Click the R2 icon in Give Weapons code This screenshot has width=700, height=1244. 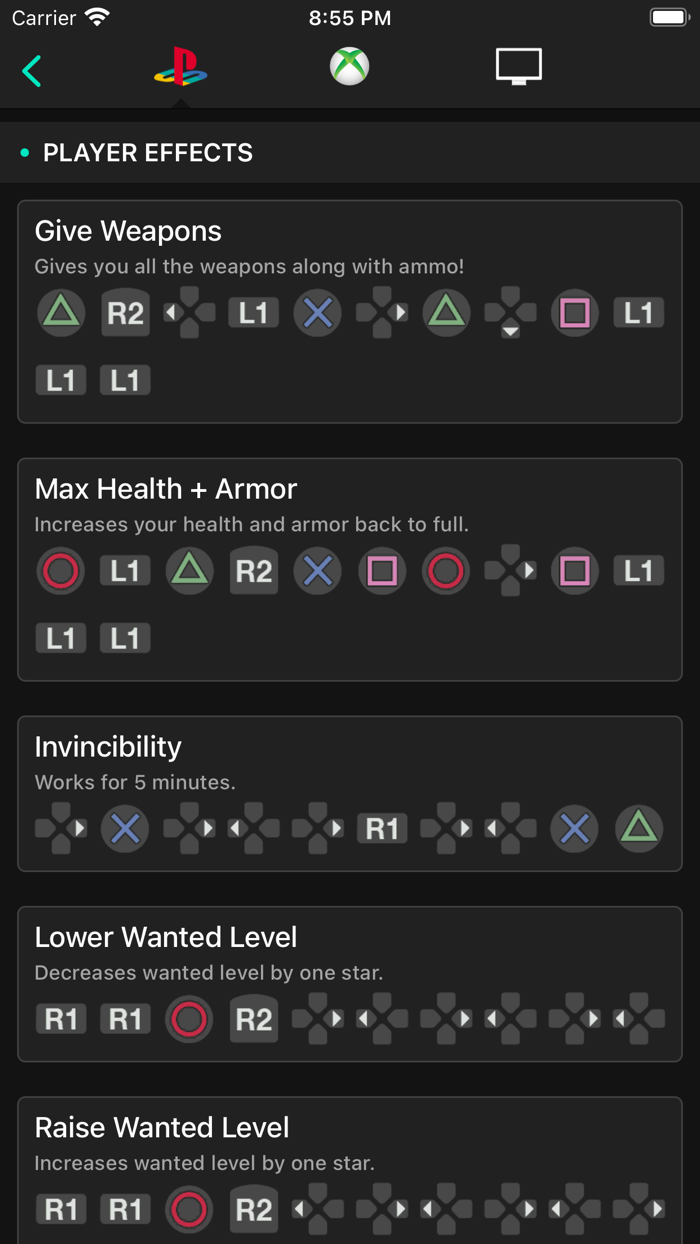coord(125,312)
